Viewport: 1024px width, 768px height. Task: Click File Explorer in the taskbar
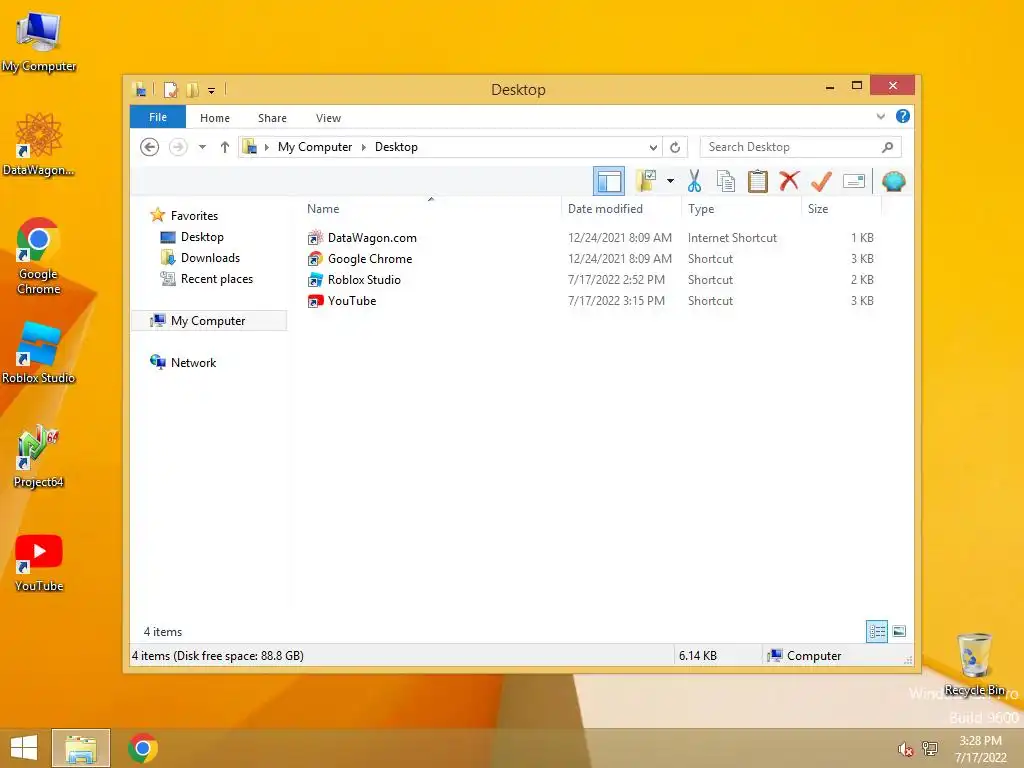tap(81, 748)
